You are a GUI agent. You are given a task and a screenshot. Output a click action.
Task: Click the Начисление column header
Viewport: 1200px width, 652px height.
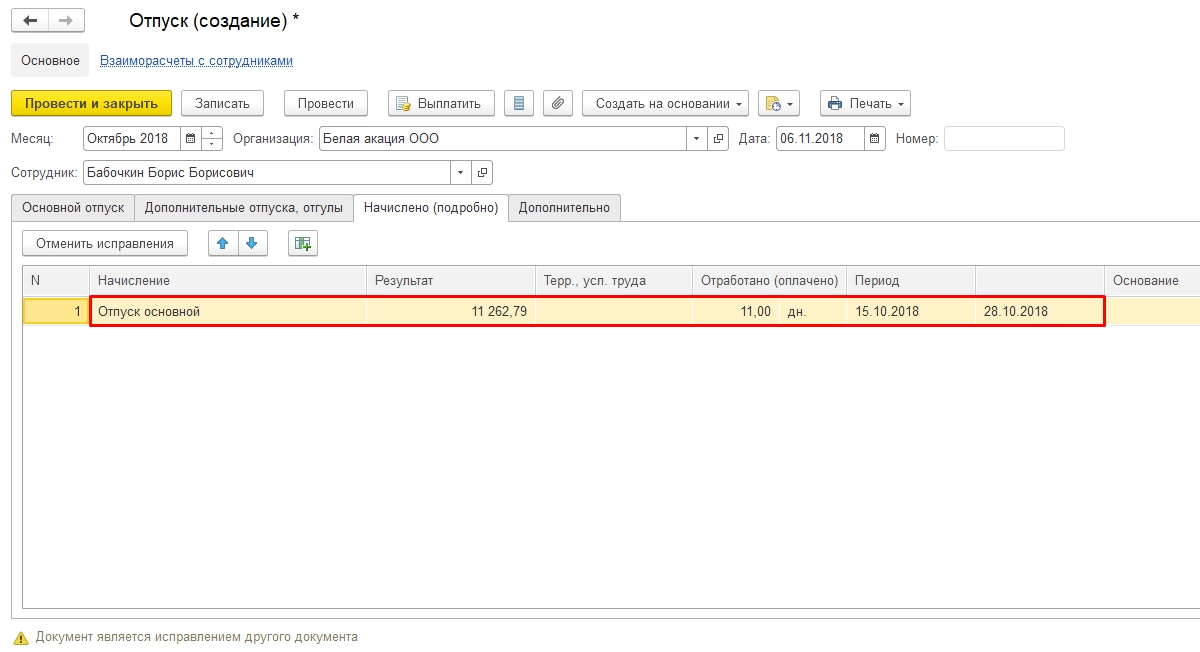228,281
